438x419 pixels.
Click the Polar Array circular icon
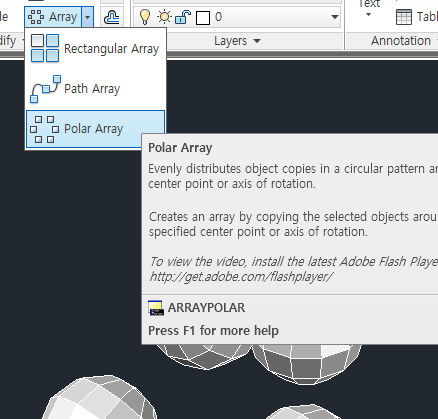pos(44,129)
